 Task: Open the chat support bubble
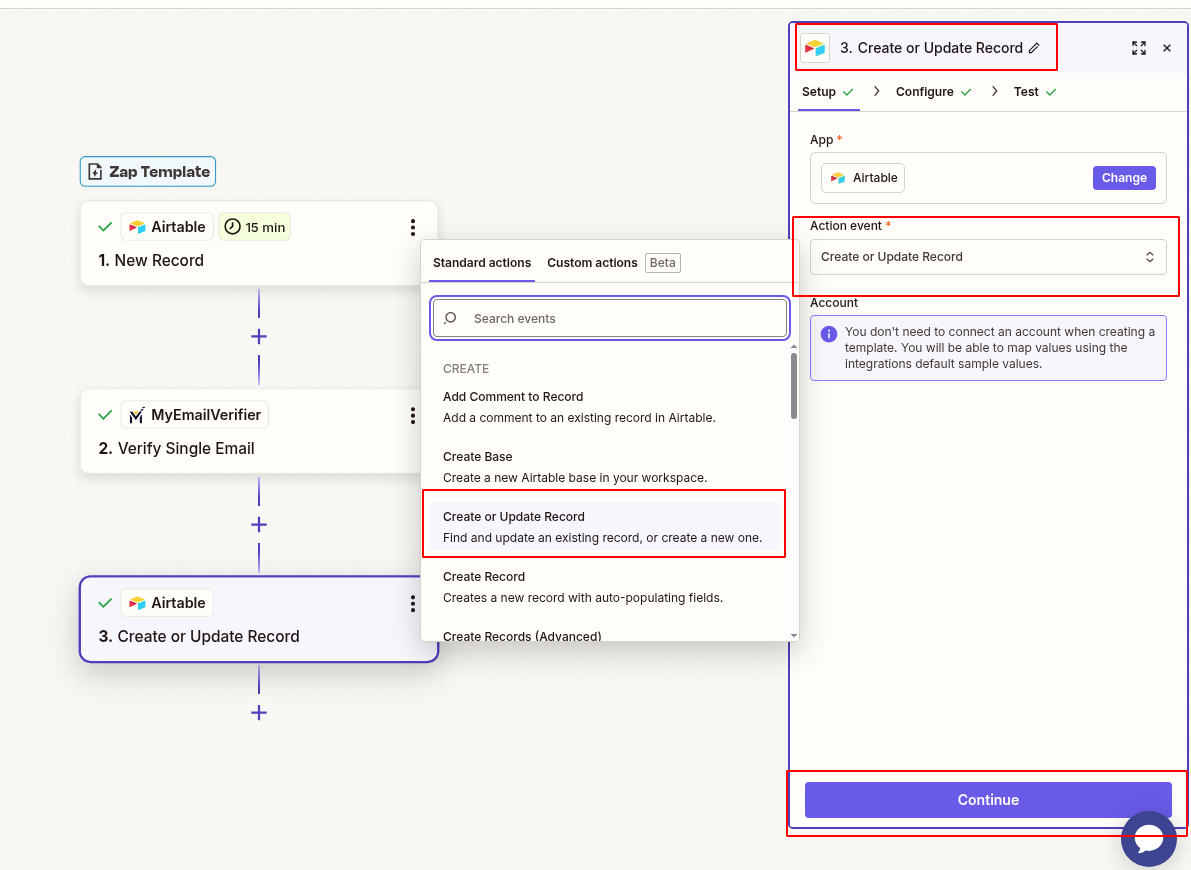coord(1148,838)
